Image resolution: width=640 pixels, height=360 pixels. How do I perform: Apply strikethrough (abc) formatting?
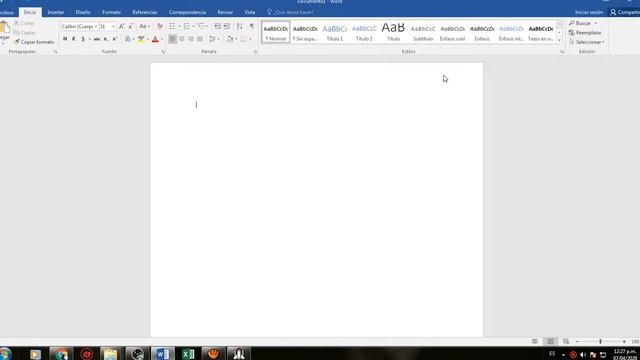[x=97, y=39]
